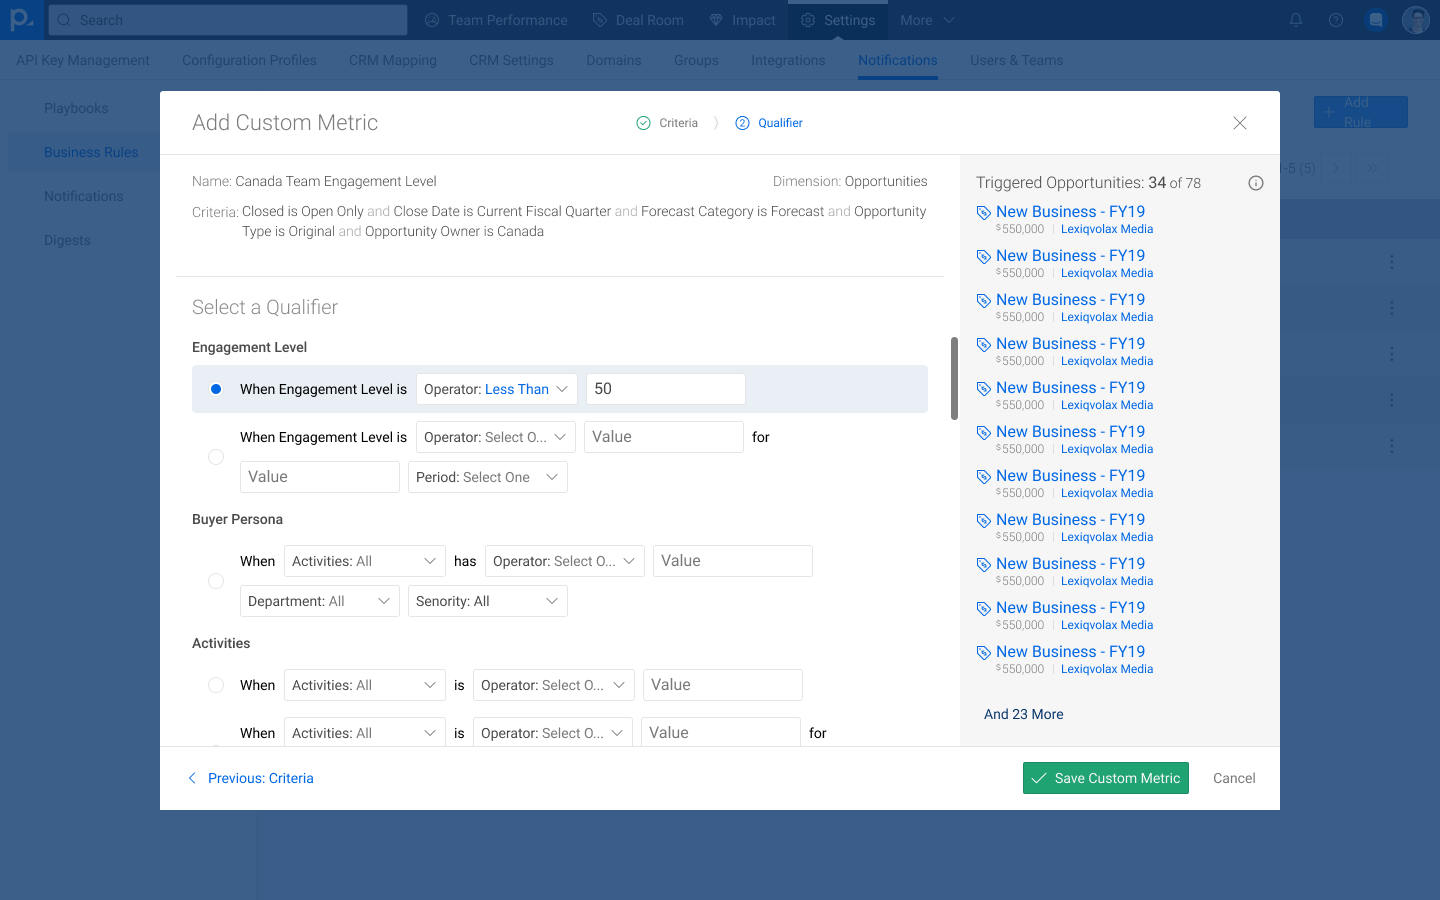Click the Save Custom Metric button
This screenshot has height=900, width=1440.
[x=1105, y=778]
